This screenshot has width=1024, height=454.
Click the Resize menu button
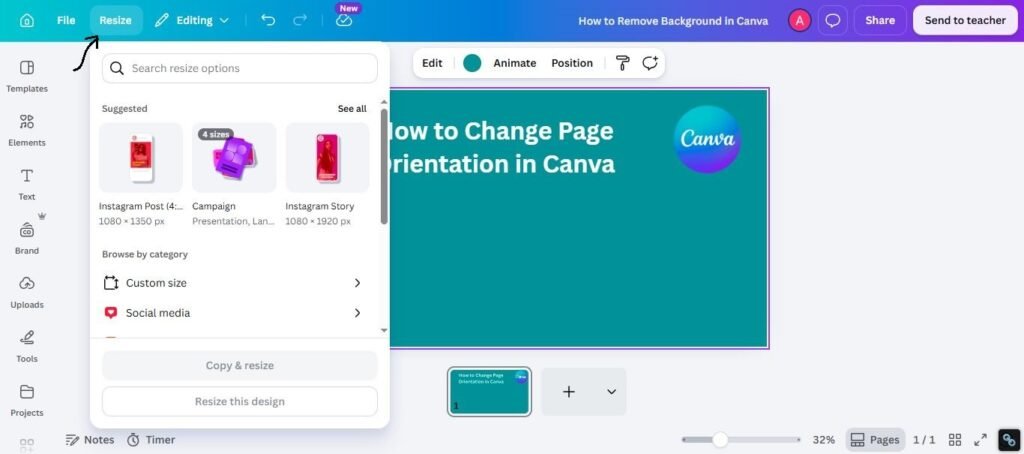point(116,20)
